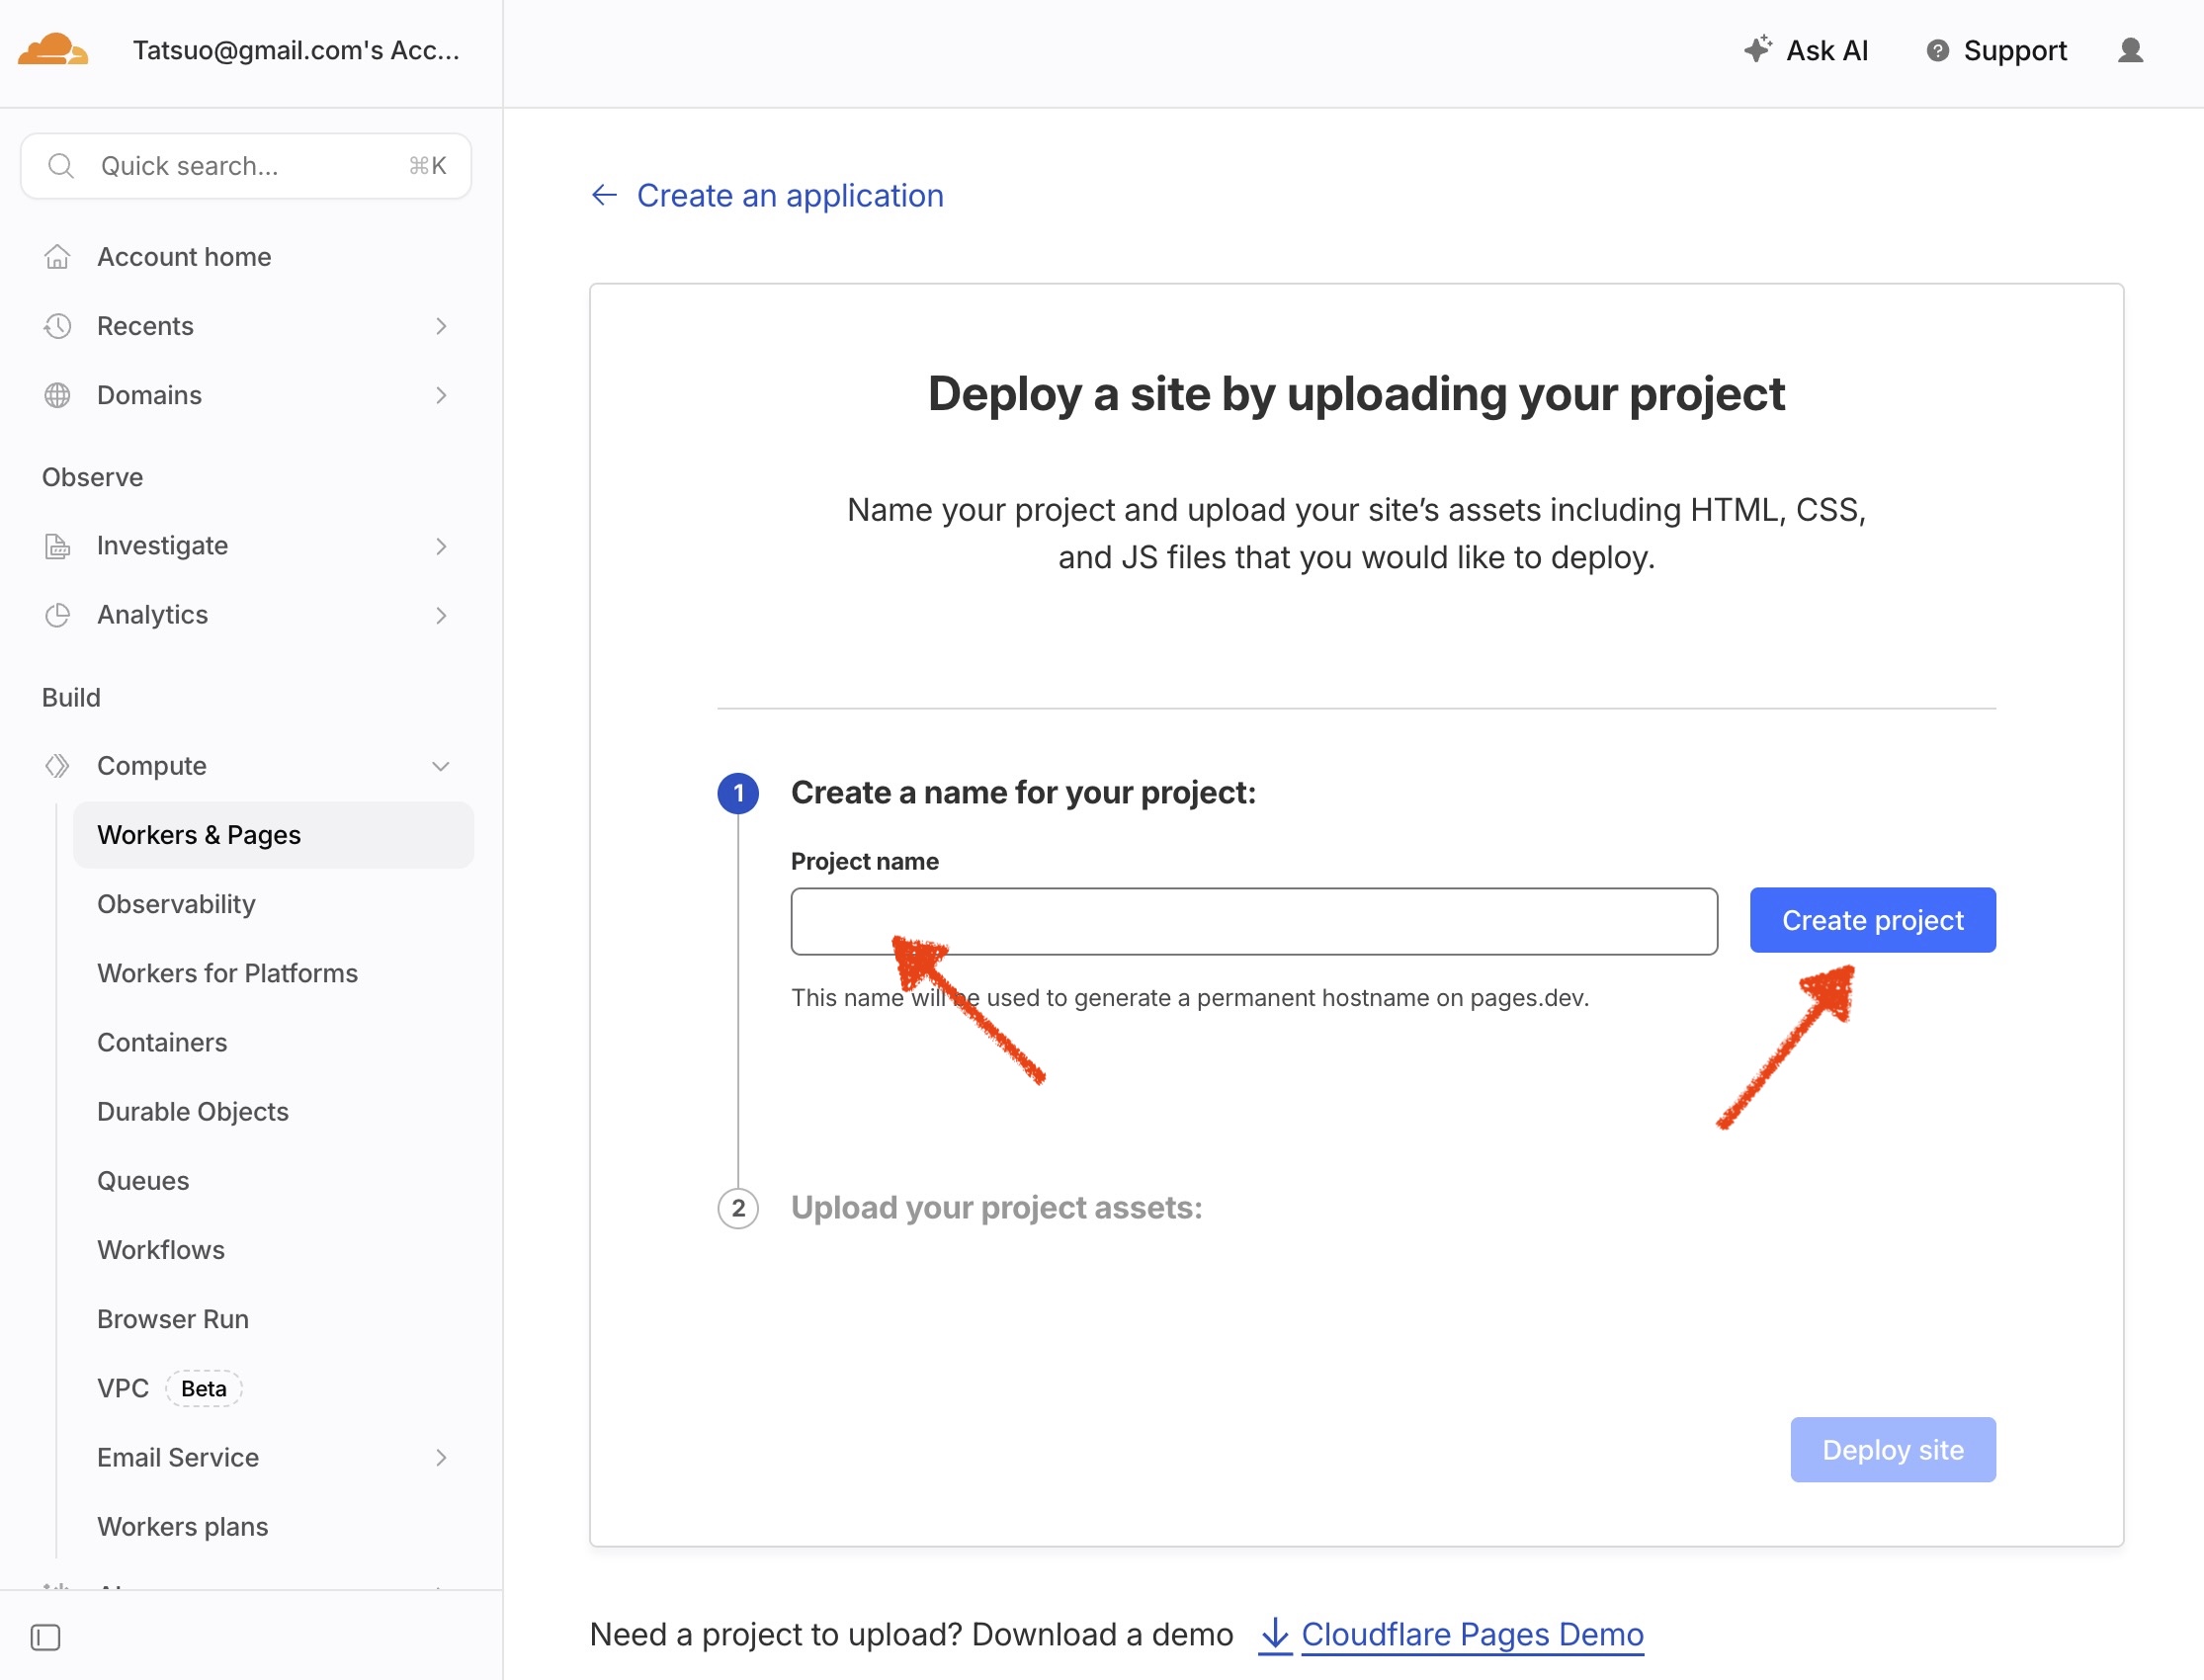
Task: Expand the Analytics menu chevron
Action: 441,615
